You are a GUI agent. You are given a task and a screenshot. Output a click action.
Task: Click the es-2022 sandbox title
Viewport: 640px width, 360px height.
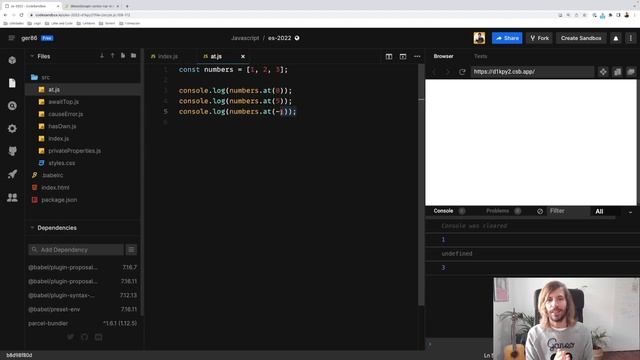(x=280, y=38)
